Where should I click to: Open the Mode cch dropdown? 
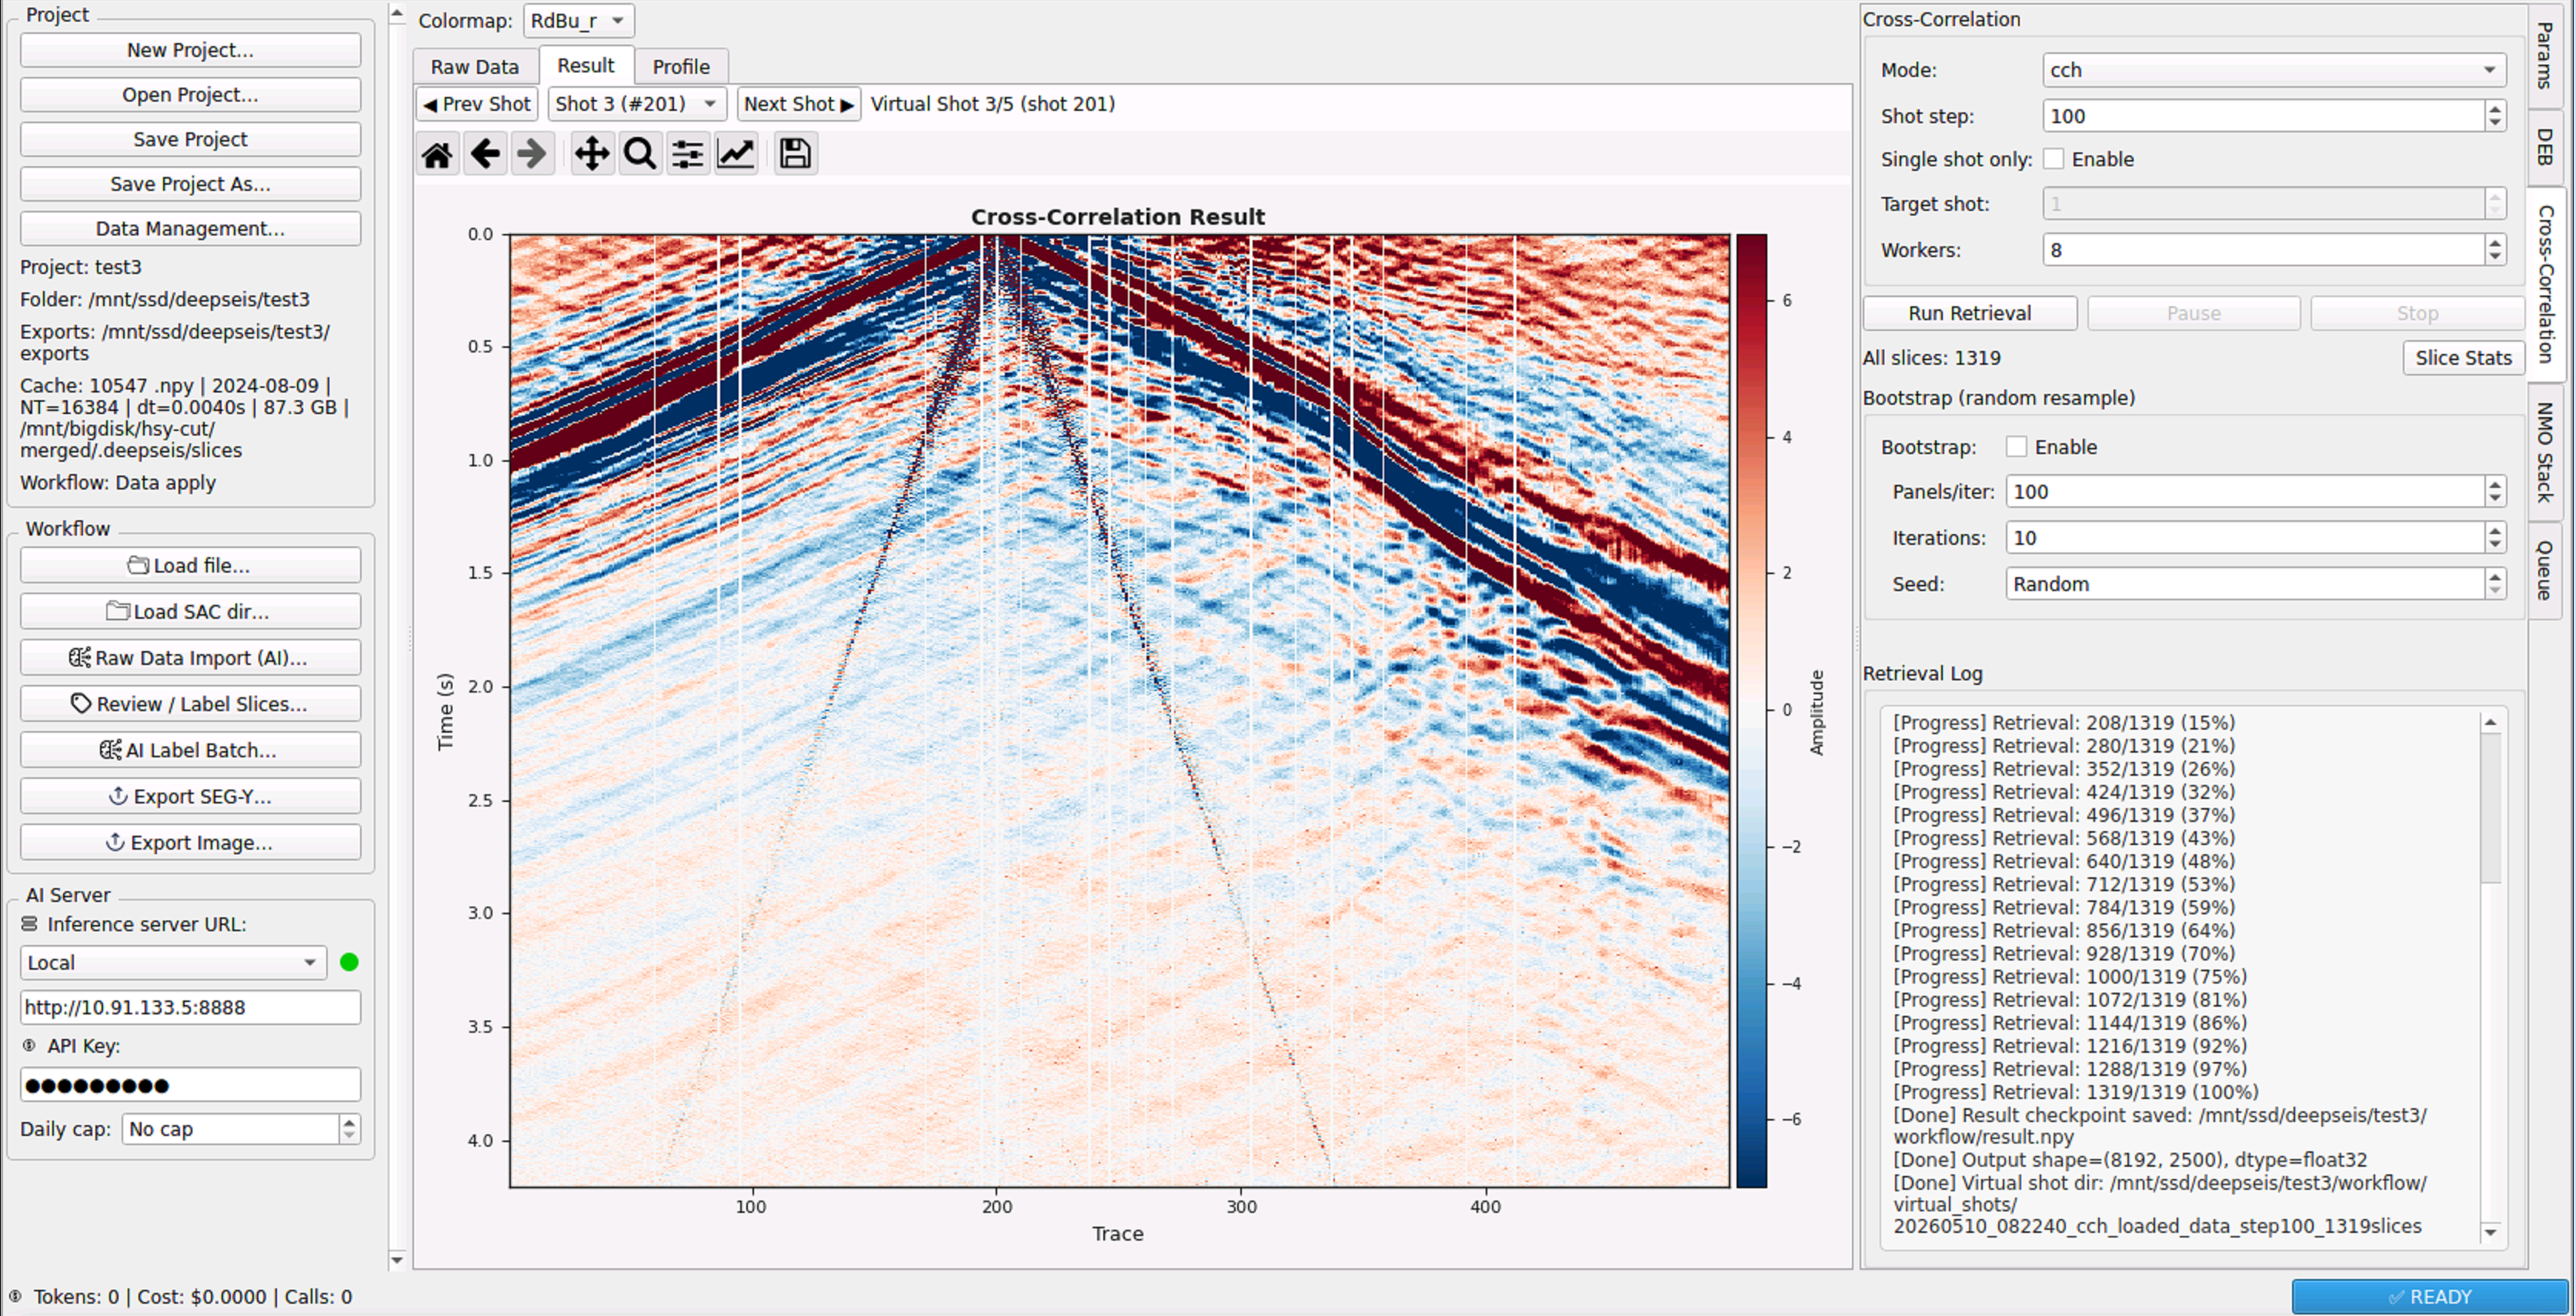pos(2274,70)
